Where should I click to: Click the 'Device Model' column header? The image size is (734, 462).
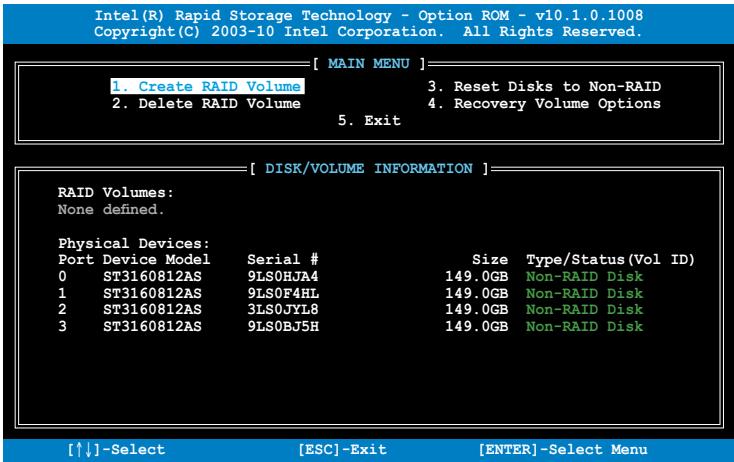click(156, 259)
